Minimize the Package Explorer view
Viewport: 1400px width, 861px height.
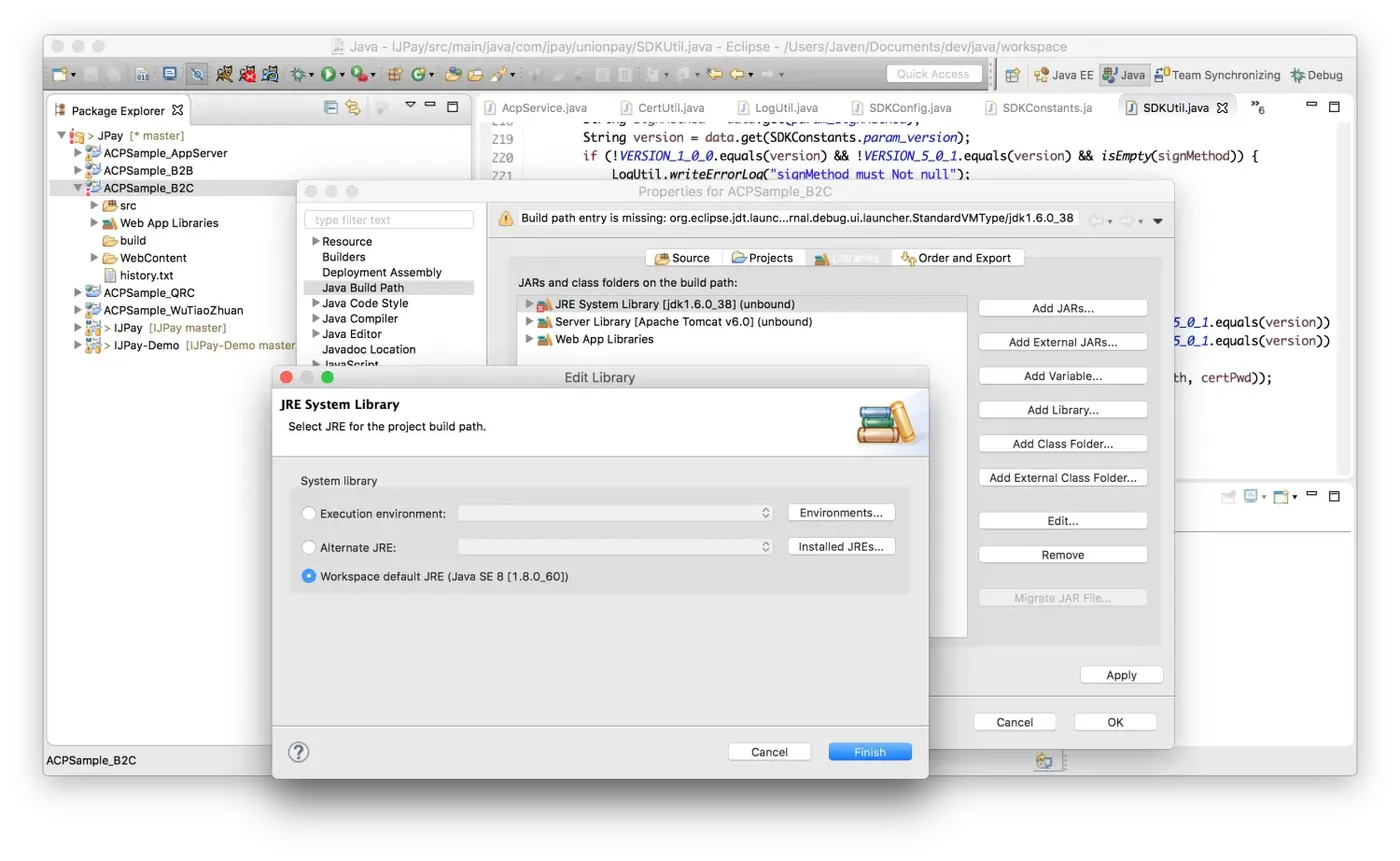coord(431,104)
